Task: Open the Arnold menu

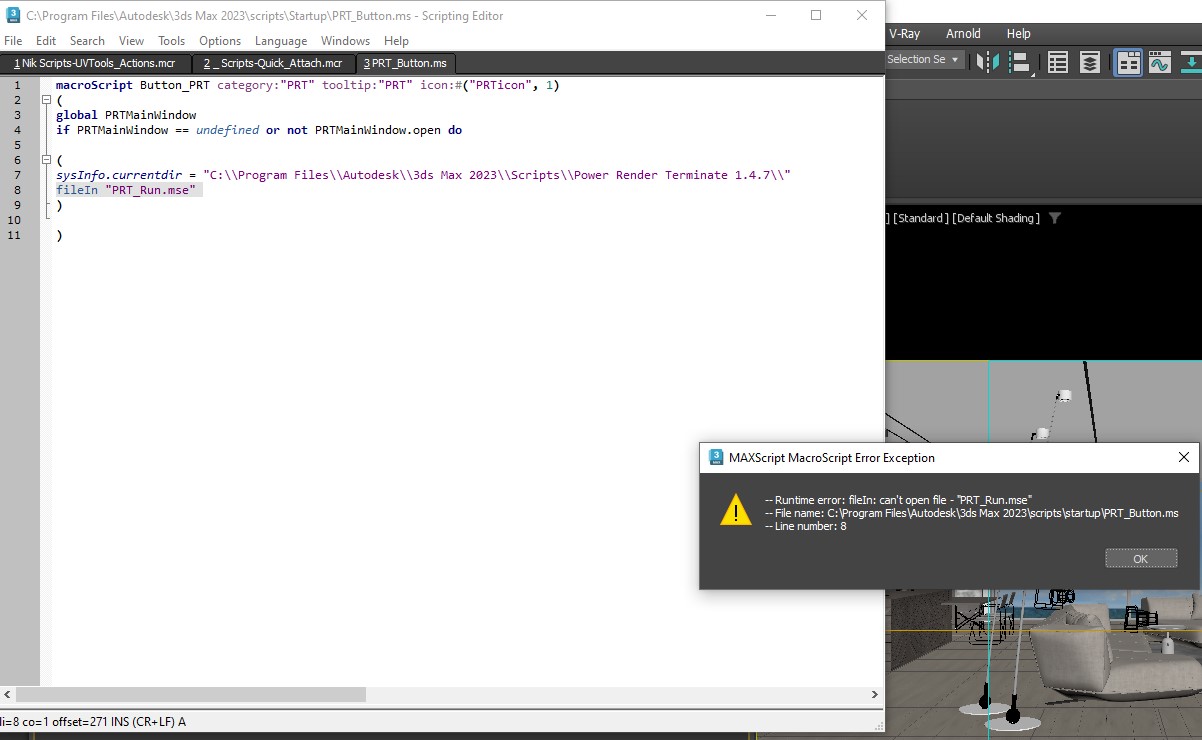Action: click(963, 33)
